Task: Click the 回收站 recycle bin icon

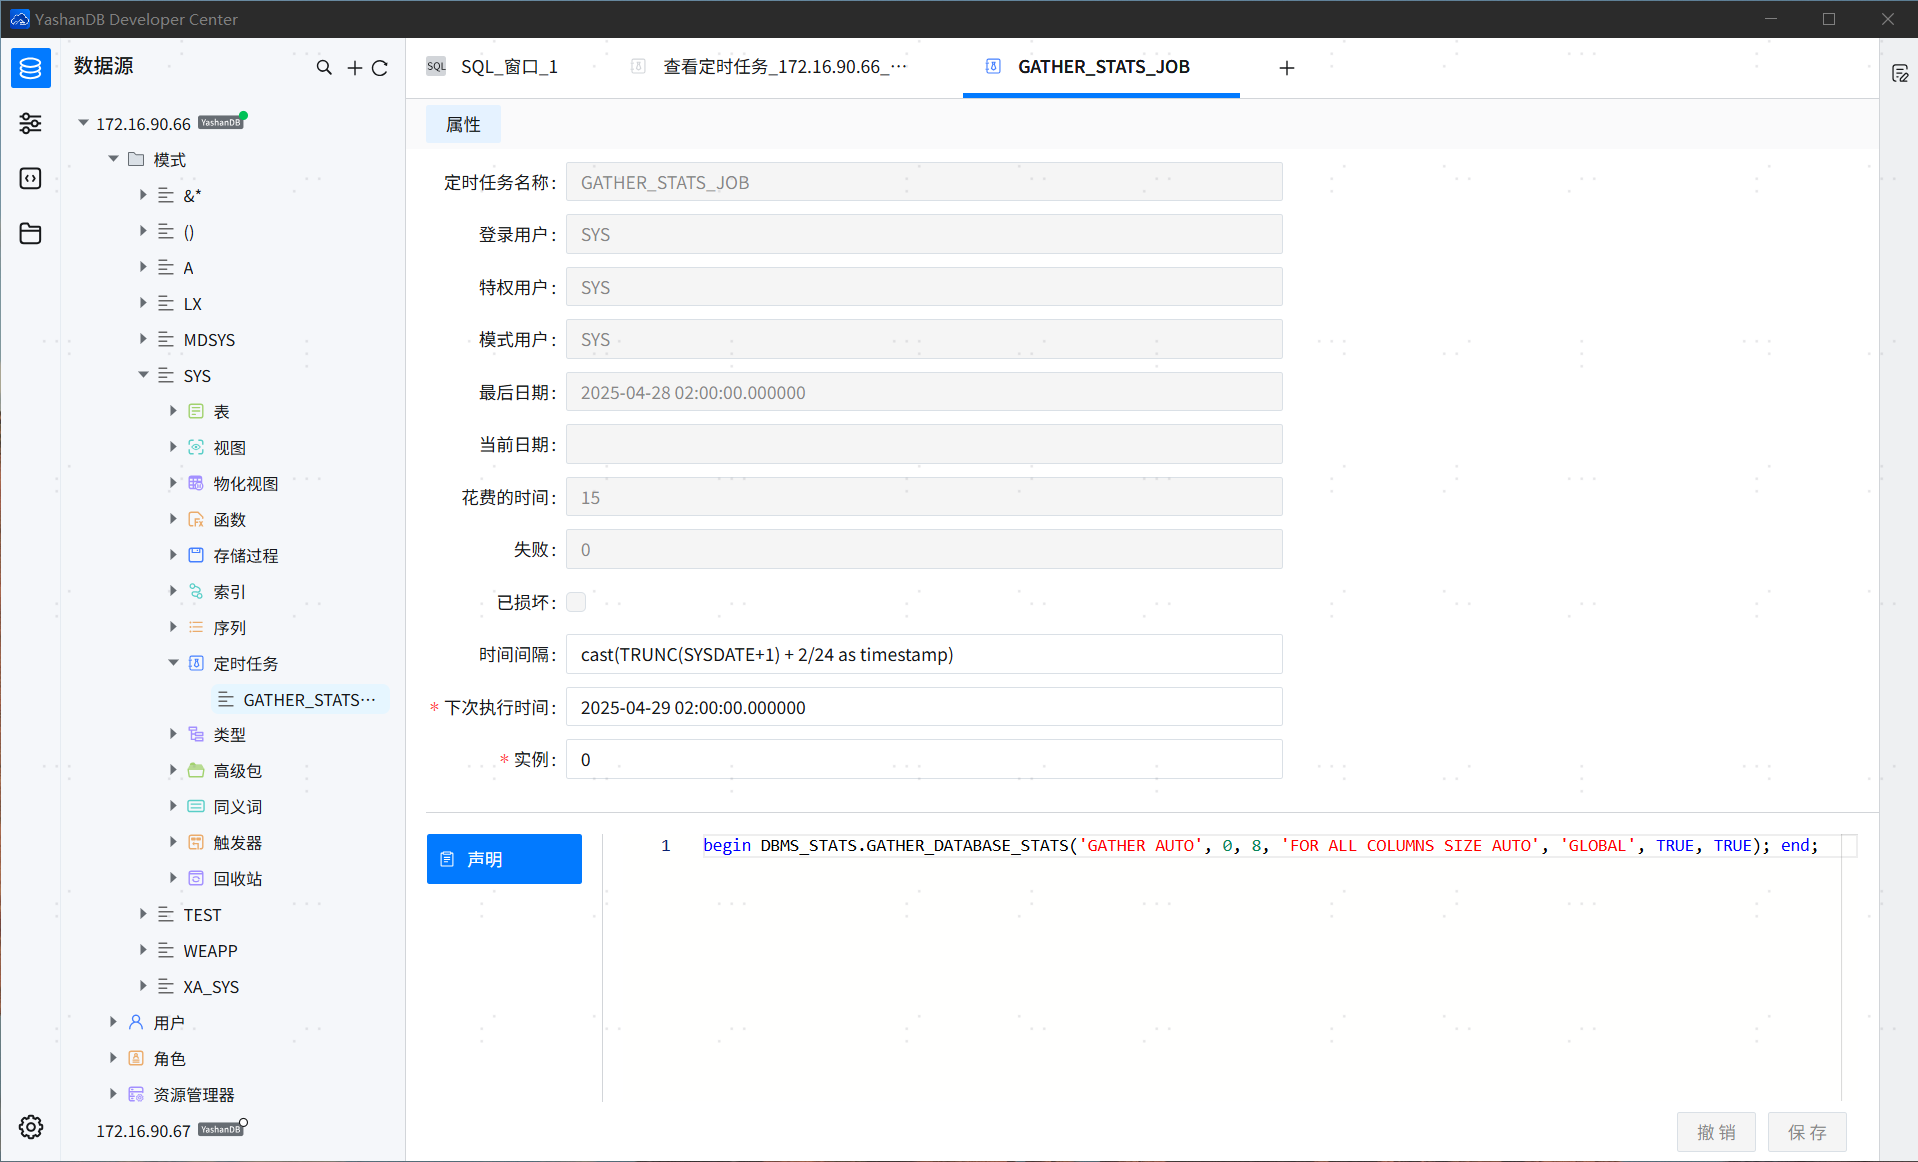Action: [x=196, y=878]
